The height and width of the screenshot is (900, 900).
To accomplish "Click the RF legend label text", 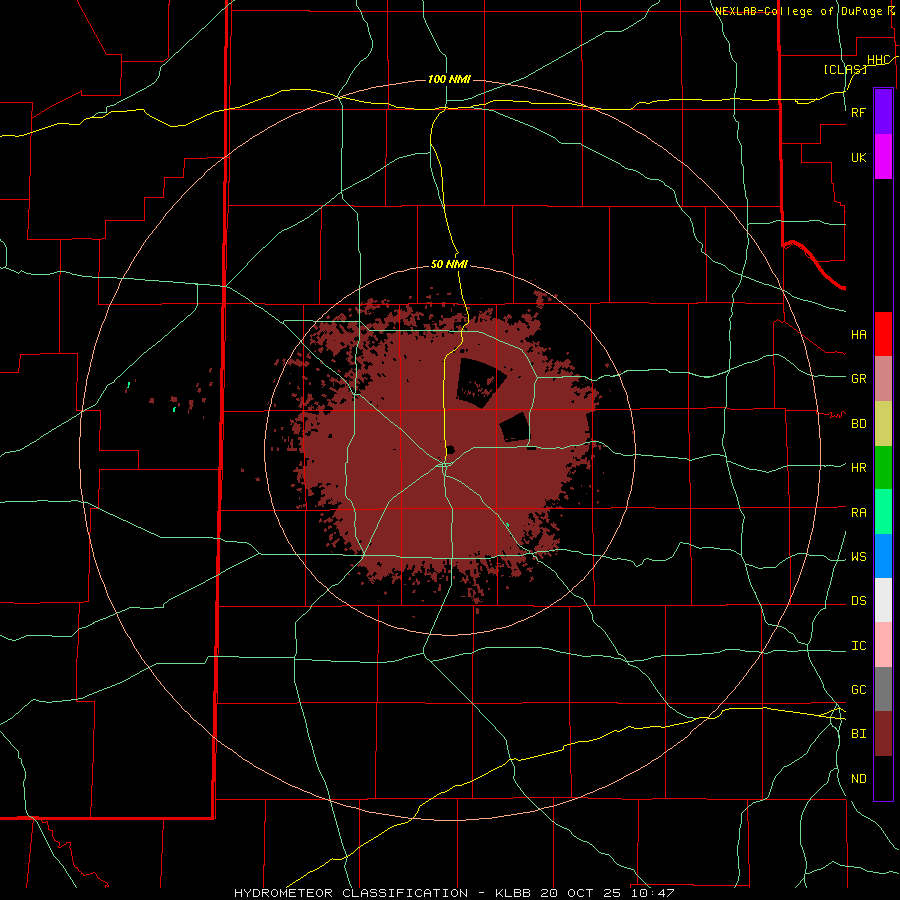I will click(x=858, y=112).
